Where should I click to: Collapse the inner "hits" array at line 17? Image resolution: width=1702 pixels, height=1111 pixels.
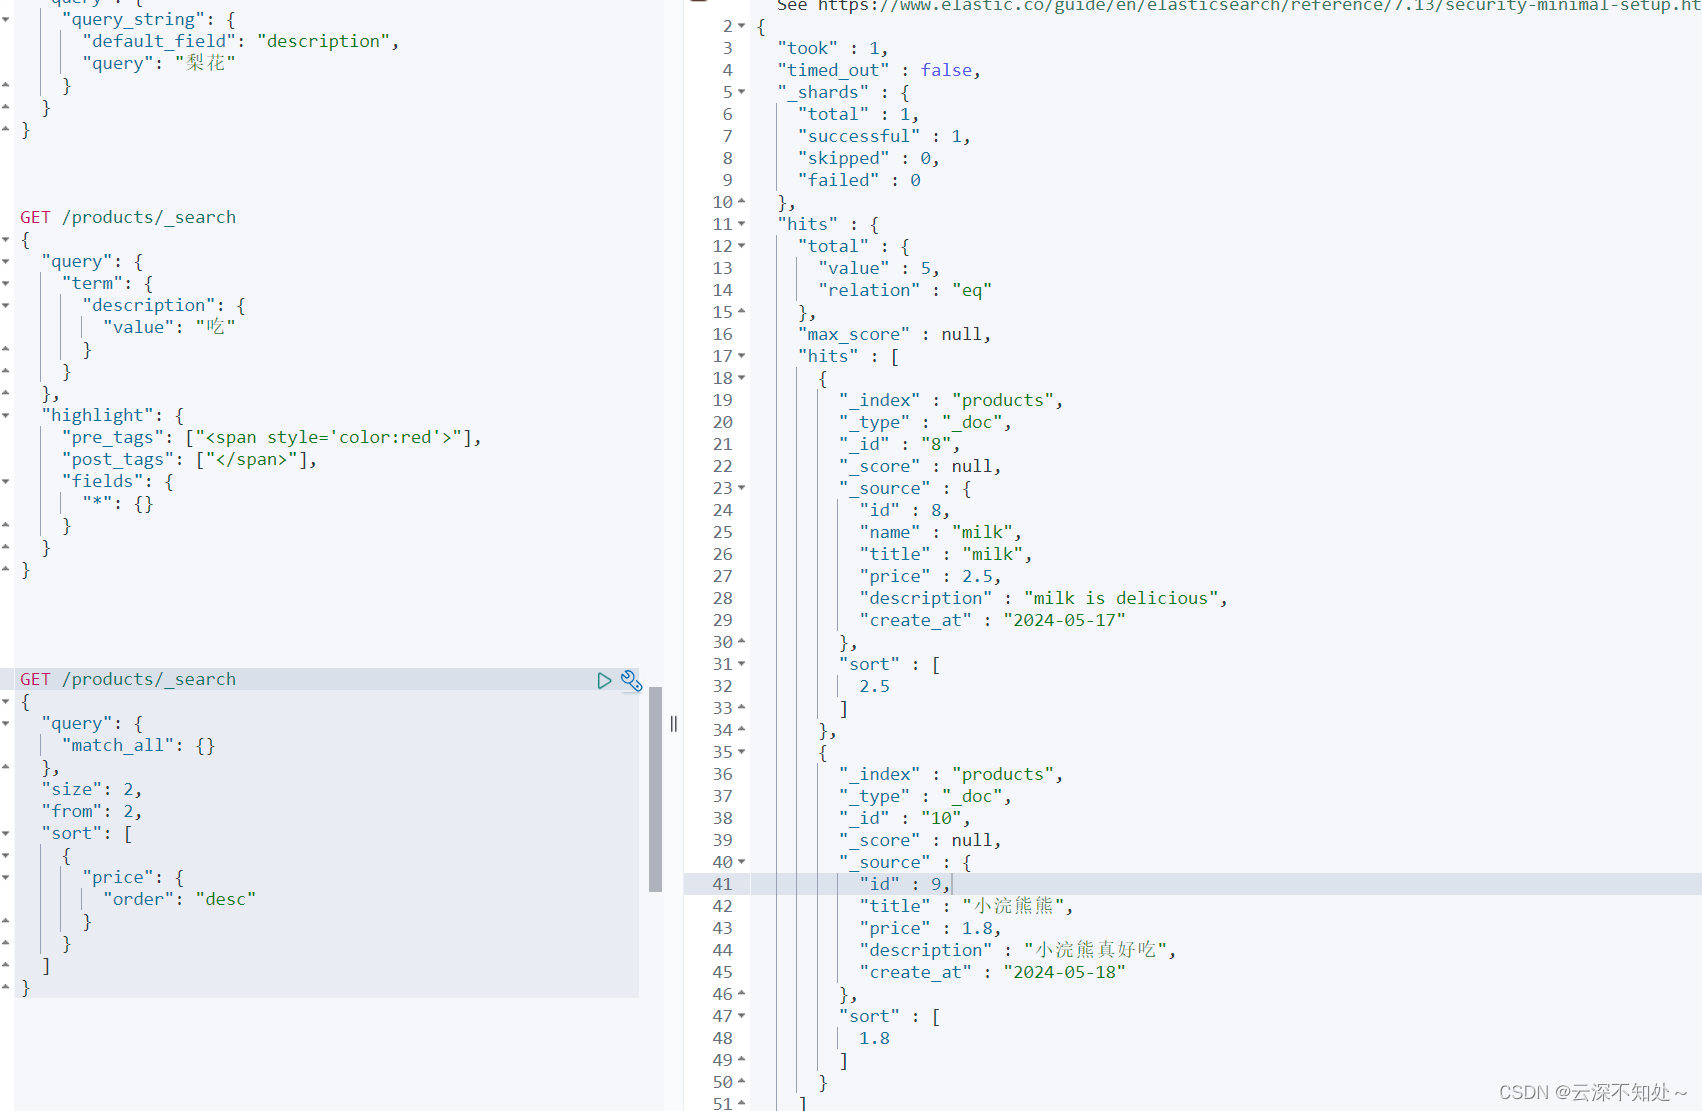(741, 356)
